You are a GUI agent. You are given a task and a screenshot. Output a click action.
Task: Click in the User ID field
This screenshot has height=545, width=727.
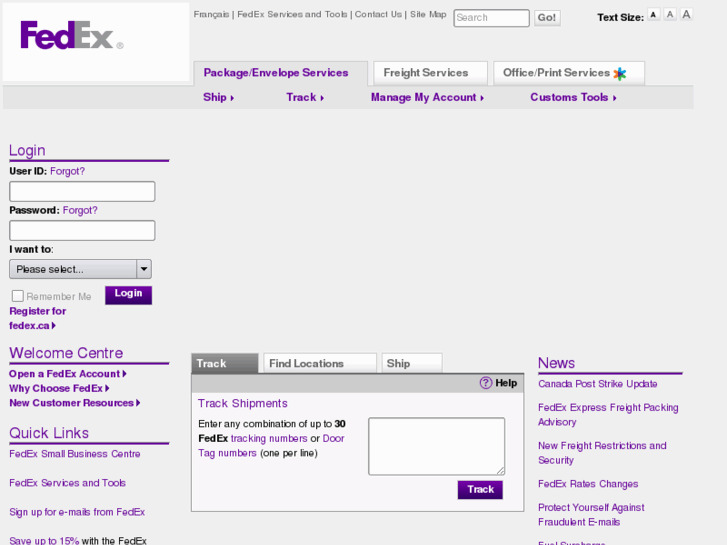82,192
